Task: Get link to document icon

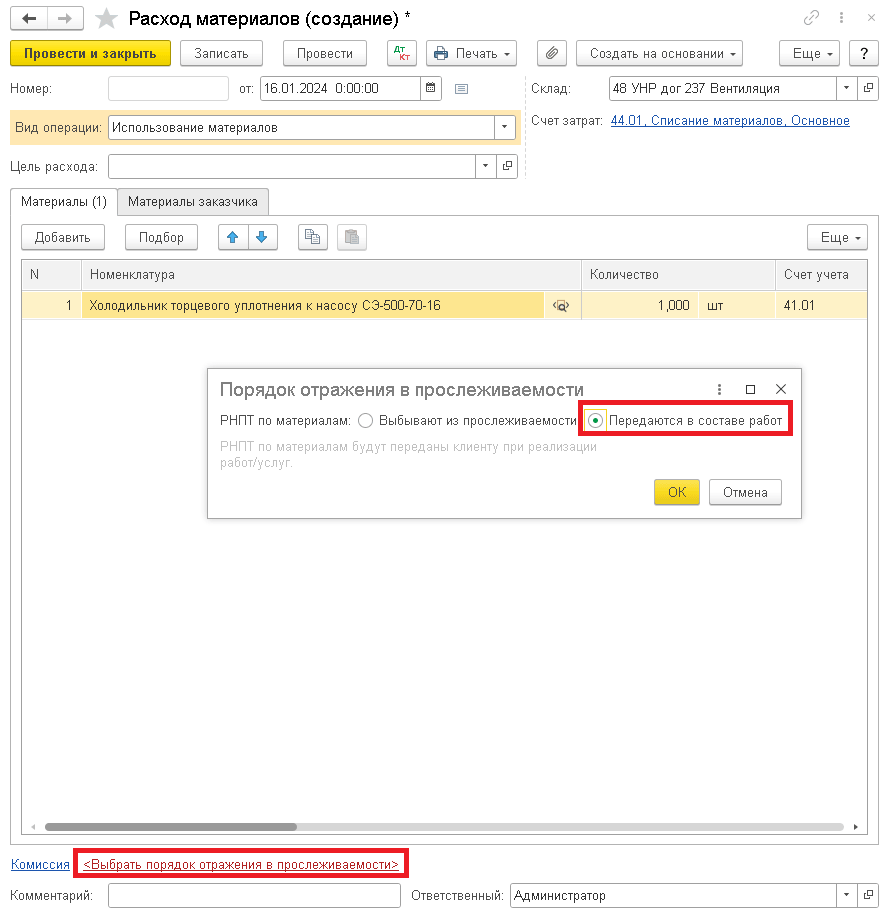Action: click(x=811, y=19)
